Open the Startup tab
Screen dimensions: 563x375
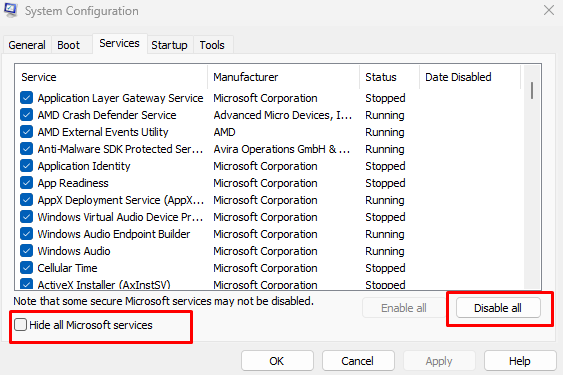(x=169, y=45)
